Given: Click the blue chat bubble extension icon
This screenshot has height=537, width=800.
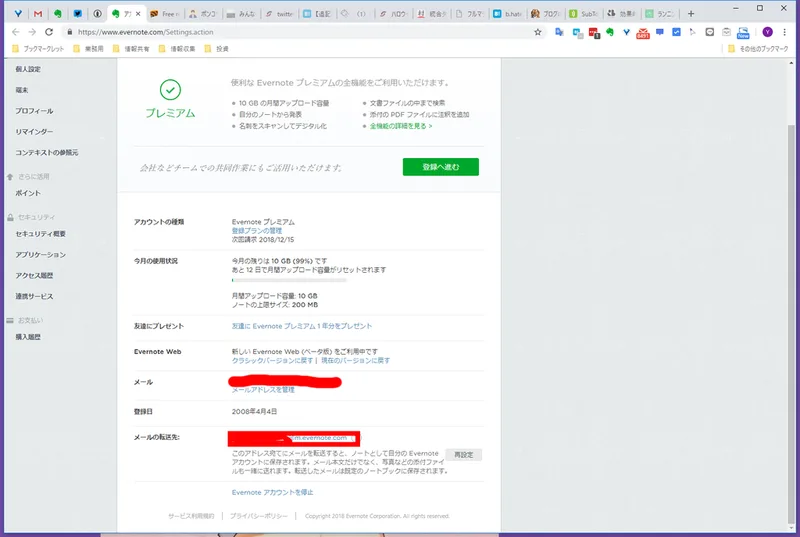Looking at the screenshot, I should click(x=660, y=32).
